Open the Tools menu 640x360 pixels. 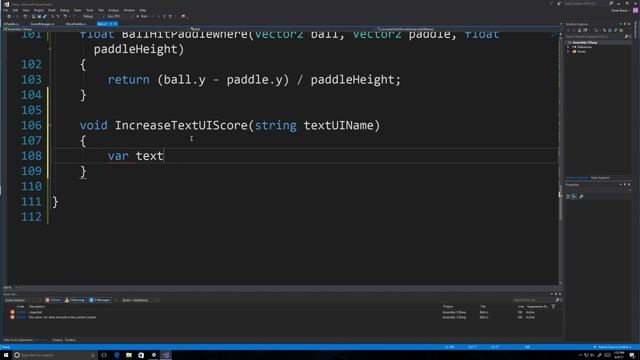pyautogui.click(x=89, y=10)
